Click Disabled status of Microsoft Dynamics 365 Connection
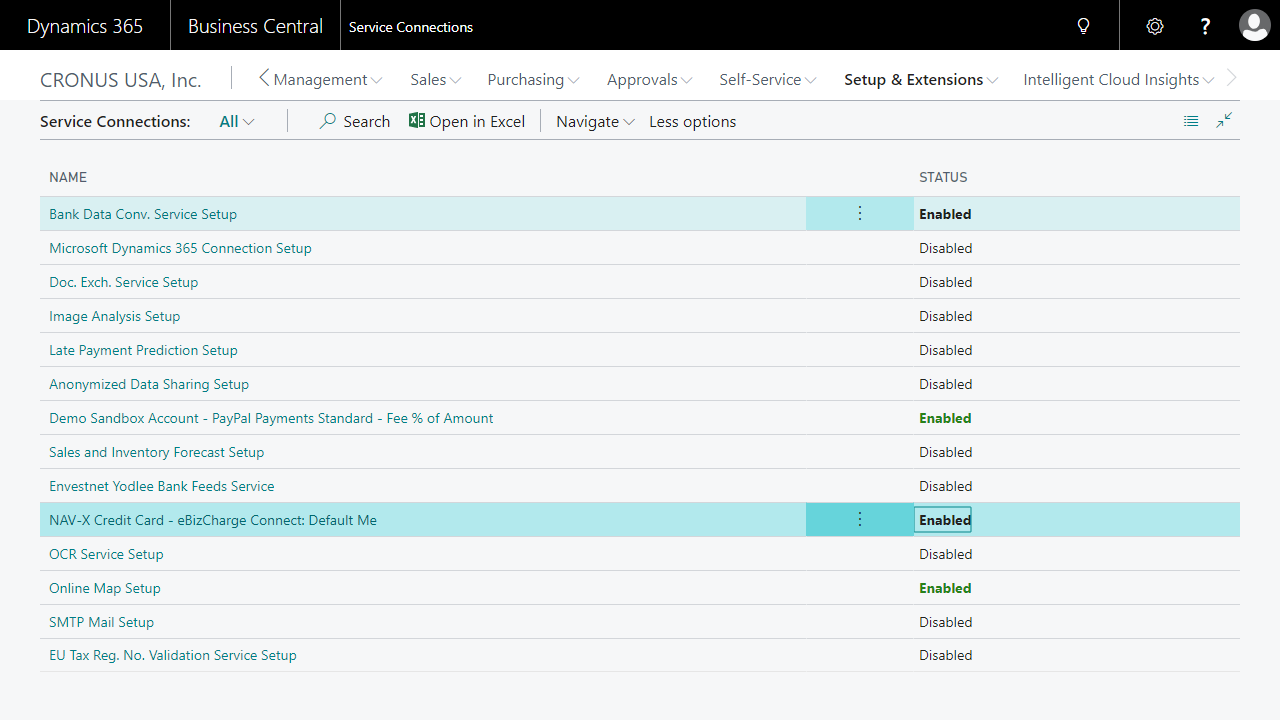 tap(945, 248)
